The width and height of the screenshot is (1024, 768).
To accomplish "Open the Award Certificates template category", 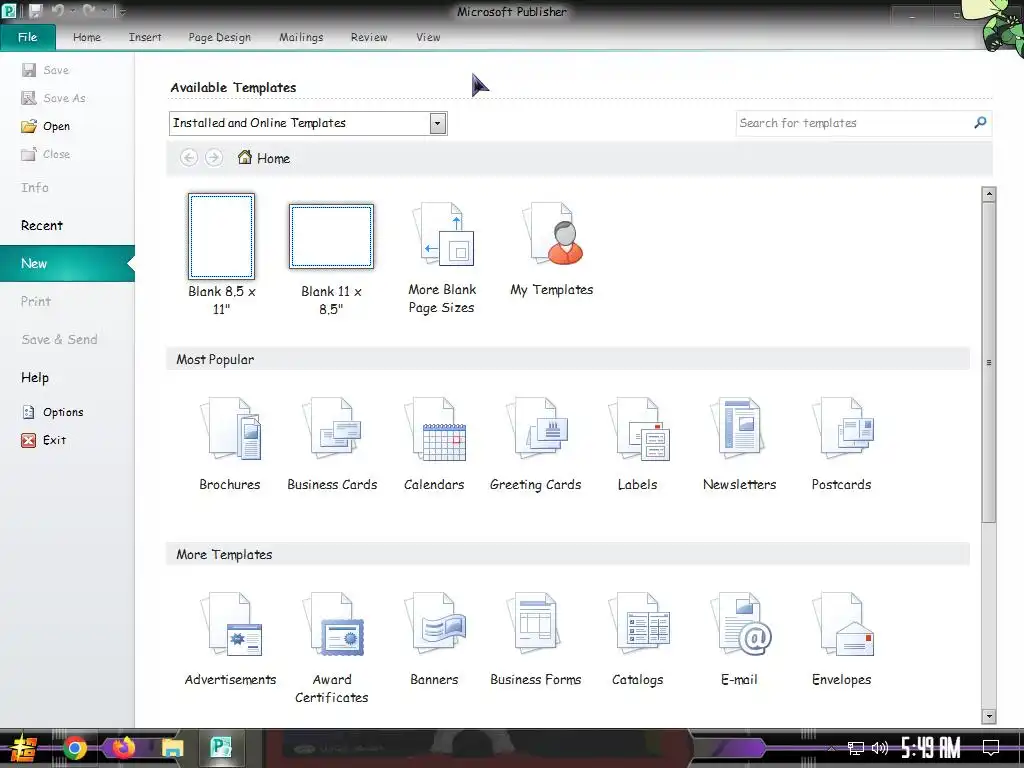I will [x=332, y=648].
